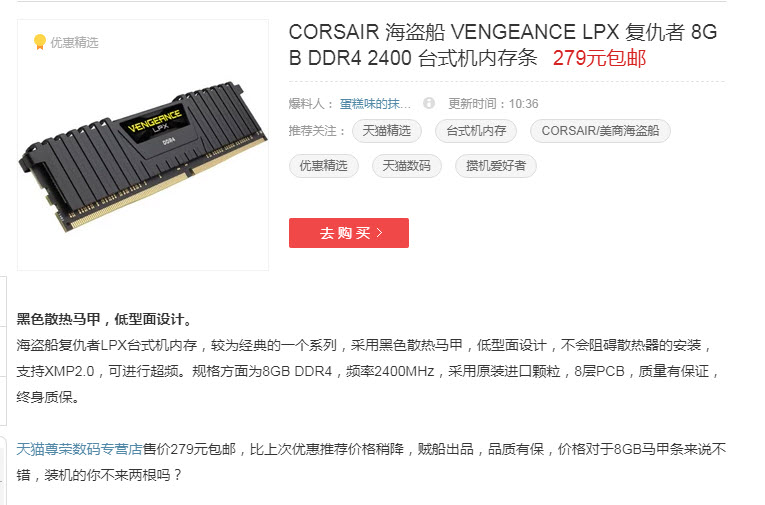Click the yellow medal badge icon

tap(40, 42)
